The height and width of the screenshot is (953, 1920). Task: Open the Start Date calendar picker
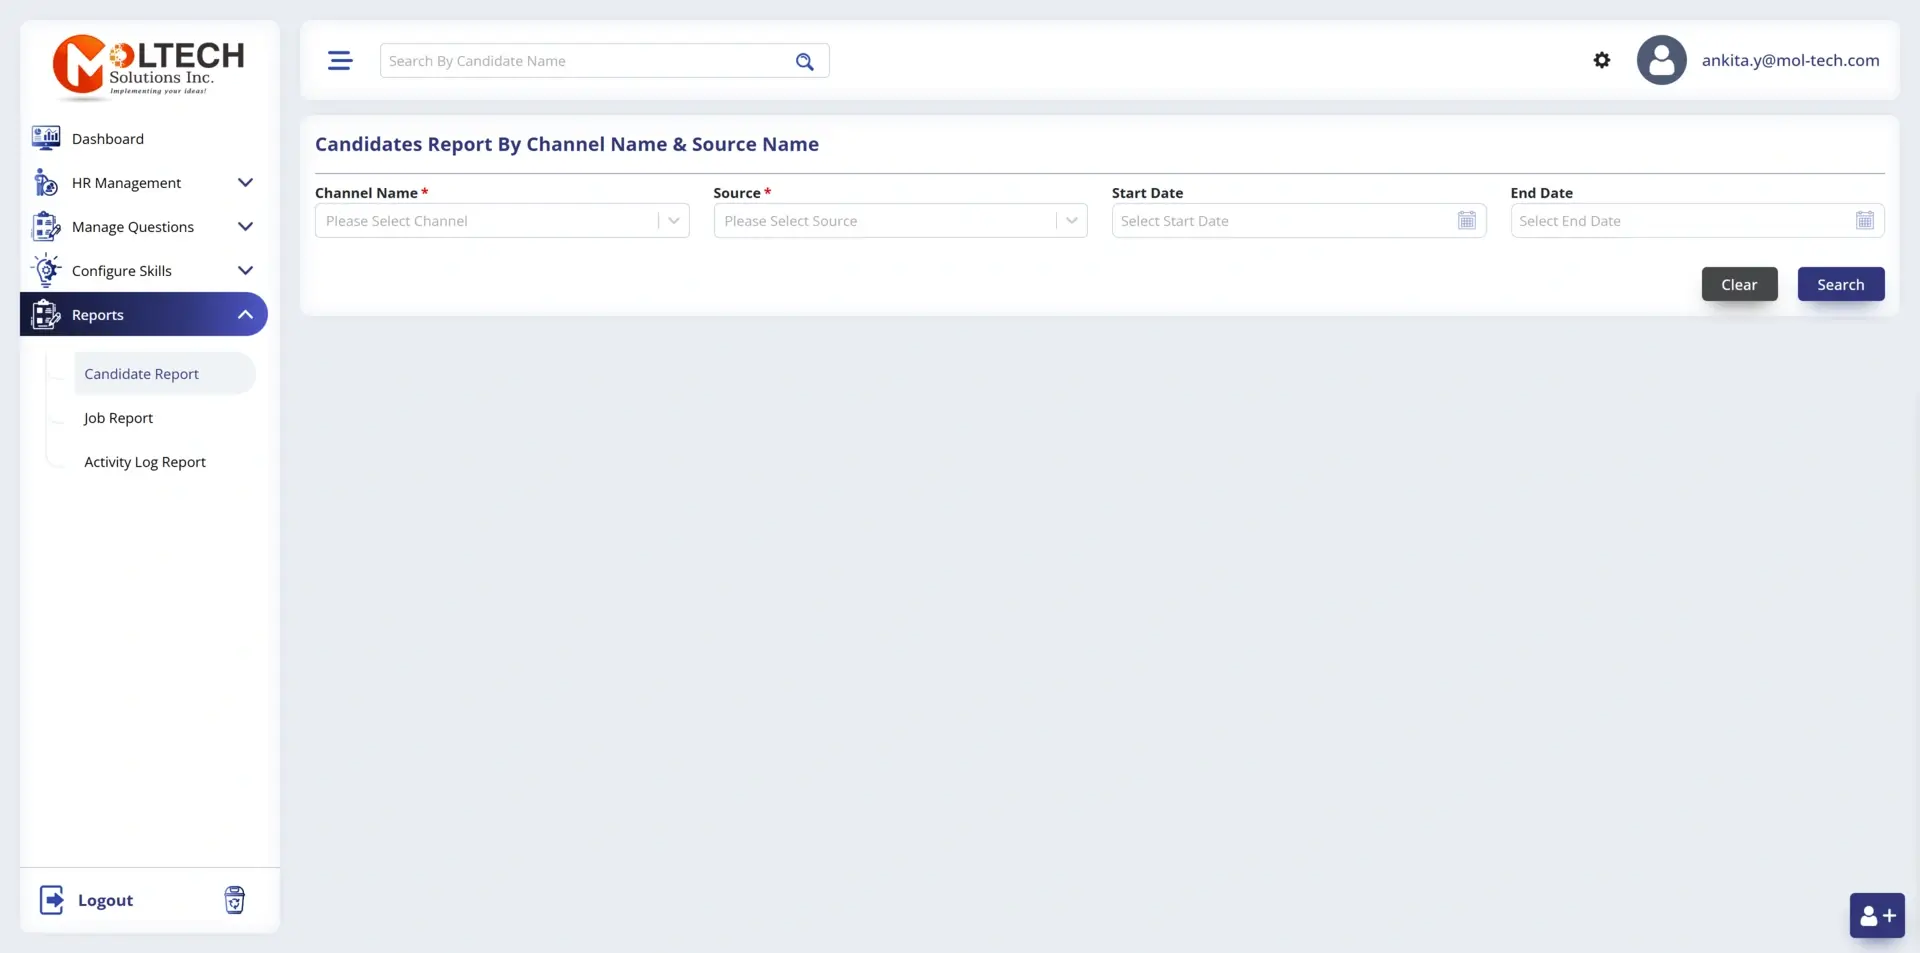click(x=1466, y=220)
